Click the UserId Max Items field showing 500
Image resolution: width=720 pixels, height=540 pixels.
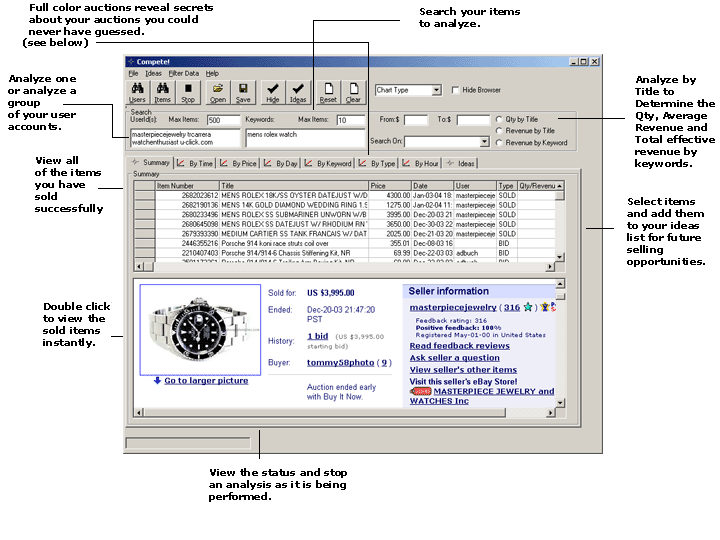point(223,120)
